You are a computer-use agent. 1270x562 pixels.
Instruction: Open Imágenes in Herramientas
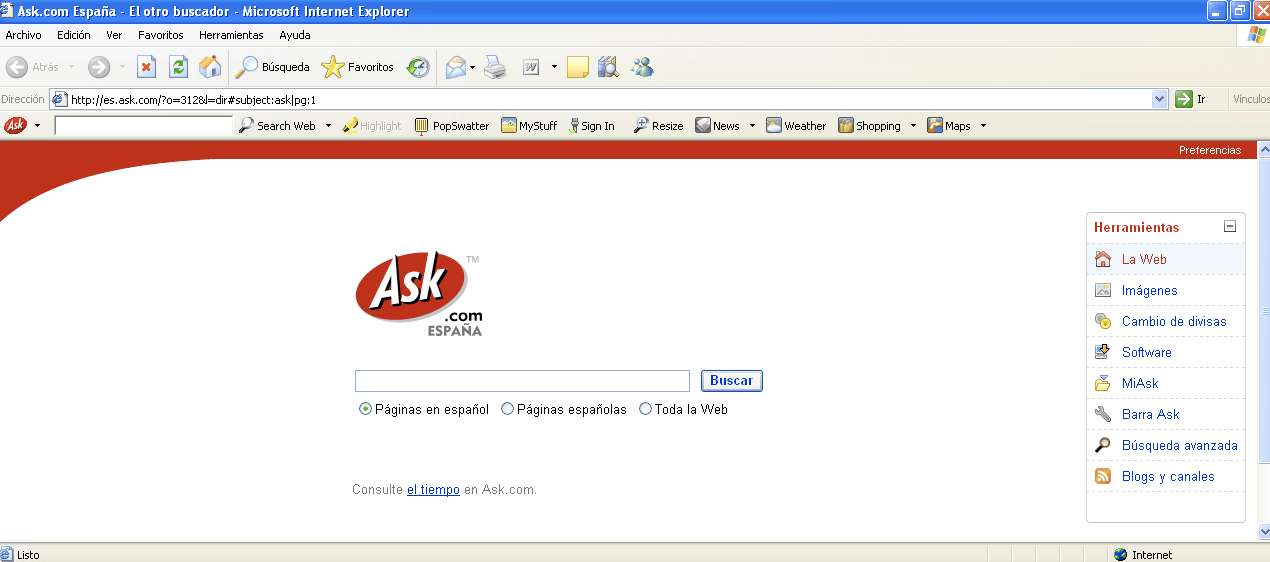1150,290
